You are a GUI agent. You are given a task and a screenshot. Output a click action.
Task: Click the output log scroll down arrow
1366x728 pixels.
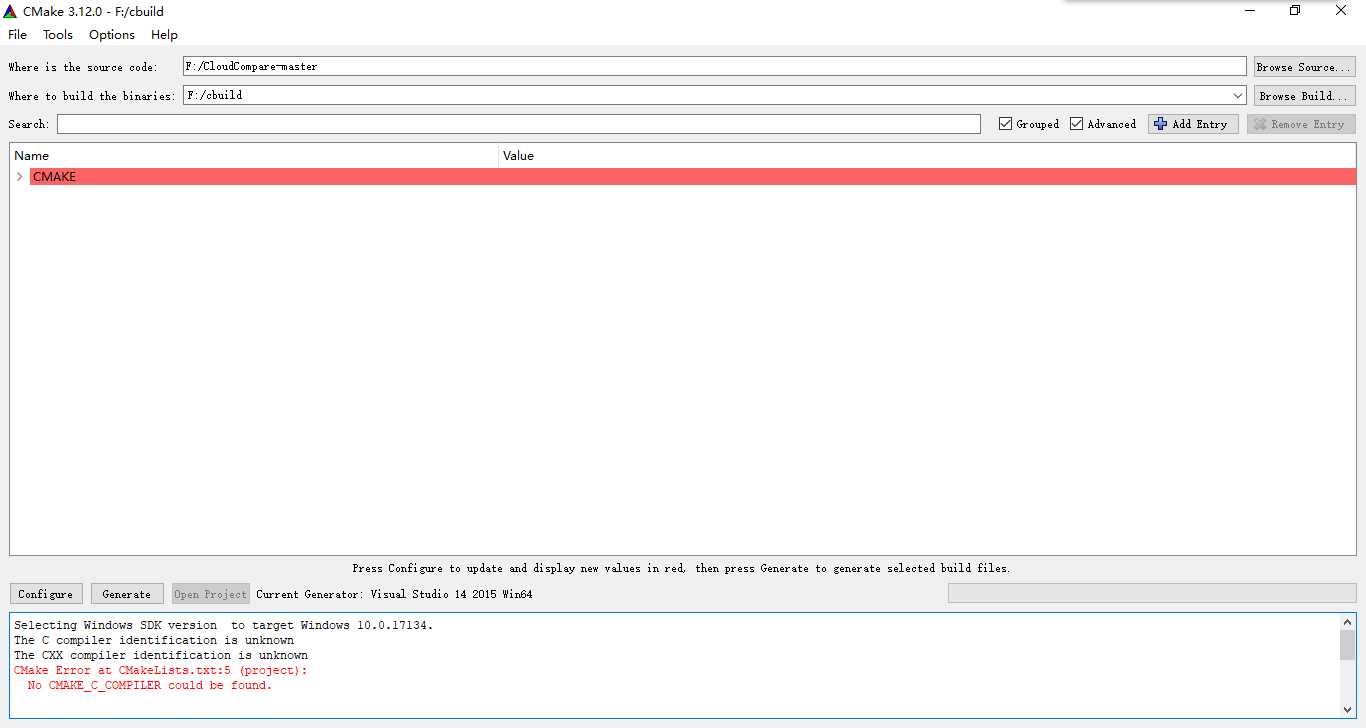(x=1347, y=709)
